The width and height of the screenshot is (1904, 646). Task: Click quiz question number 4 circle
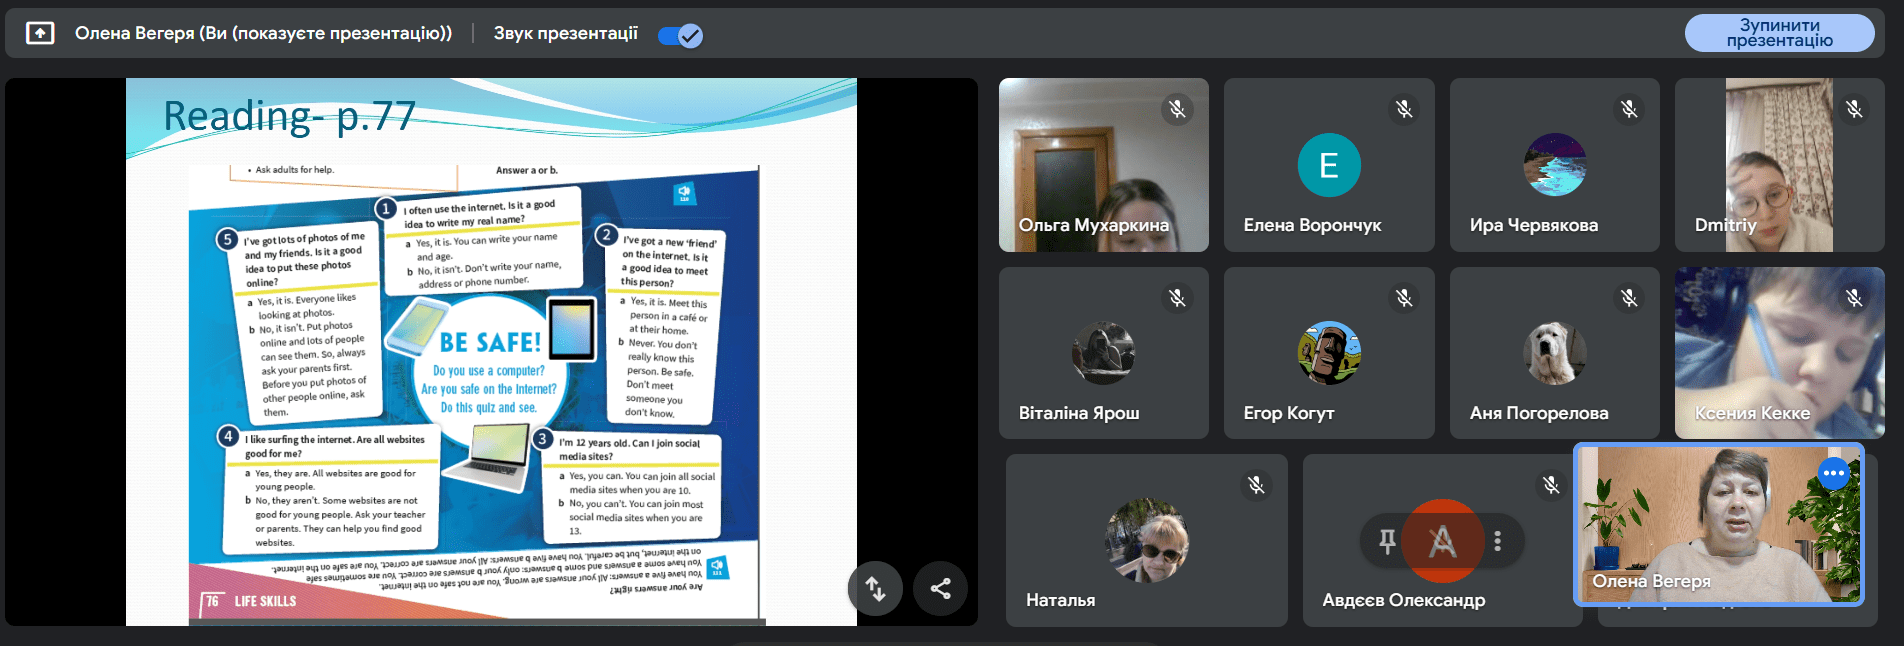(228, 436)
